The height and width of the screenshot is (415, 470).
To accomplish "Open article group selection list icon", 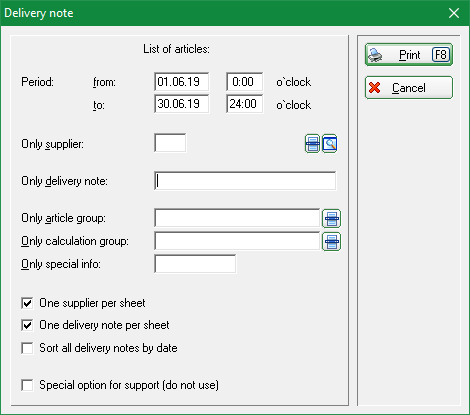I will [331, 218].
